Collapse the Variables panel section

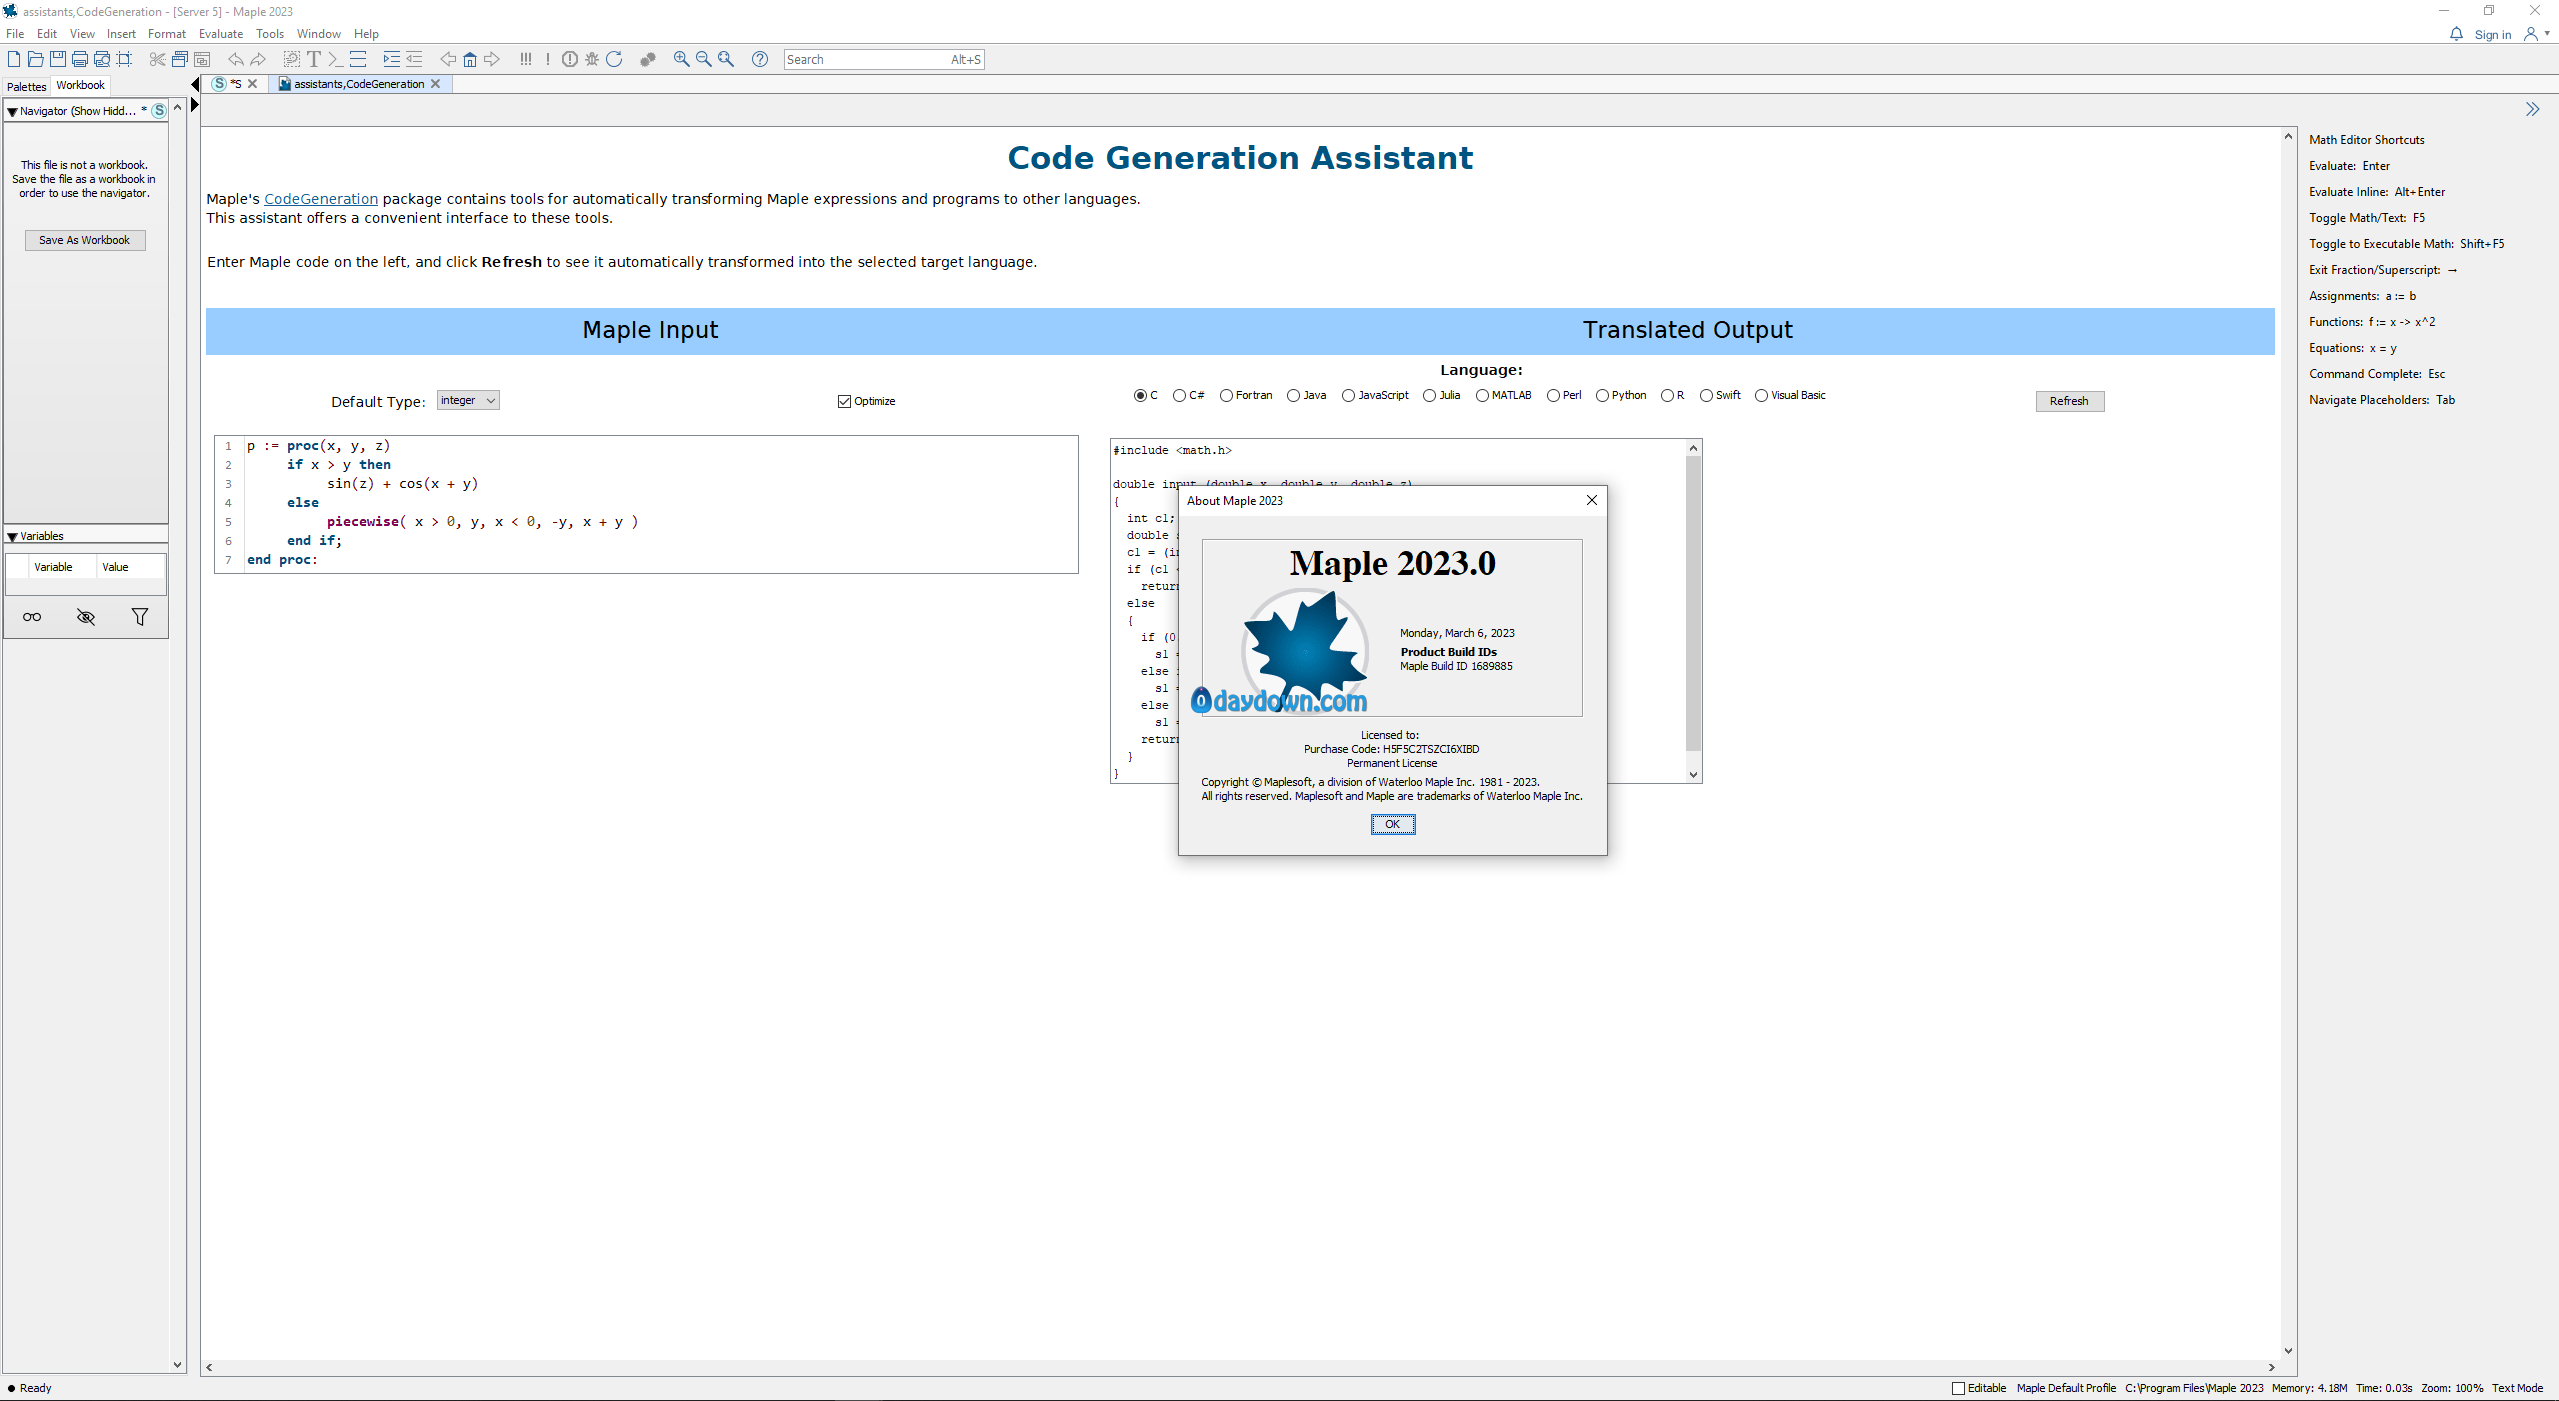pyautogui.click(x=12, y=536)
